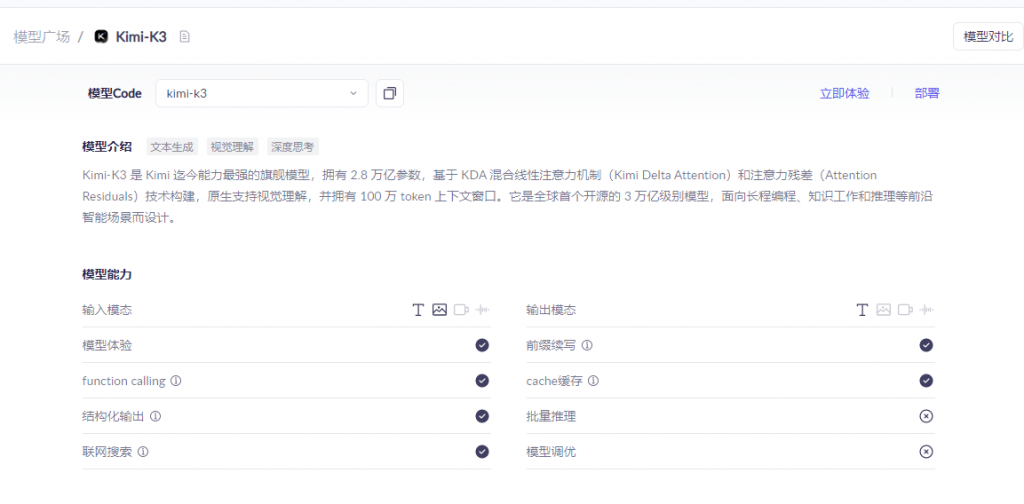Click the check mark for 前缀续写
Viewport: 1024px width, 504px height.
(x=926, y=345)
